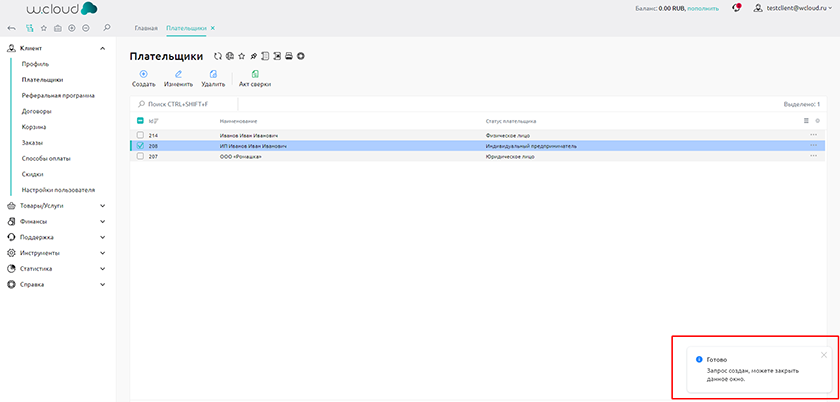Check the checkbox for row 214
This screenshot has width=840, height=402.
[x=140, y=135]
